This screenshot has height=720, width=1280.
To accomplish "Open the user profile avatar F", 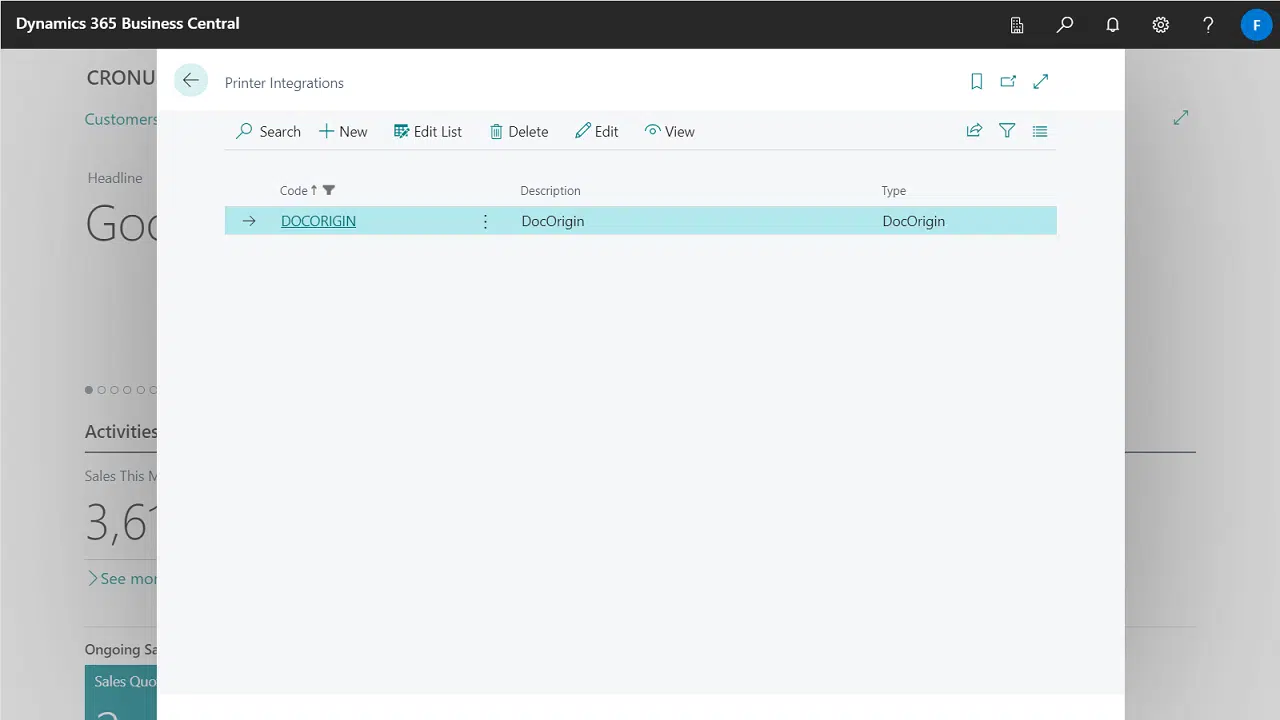I will 1256,24.
